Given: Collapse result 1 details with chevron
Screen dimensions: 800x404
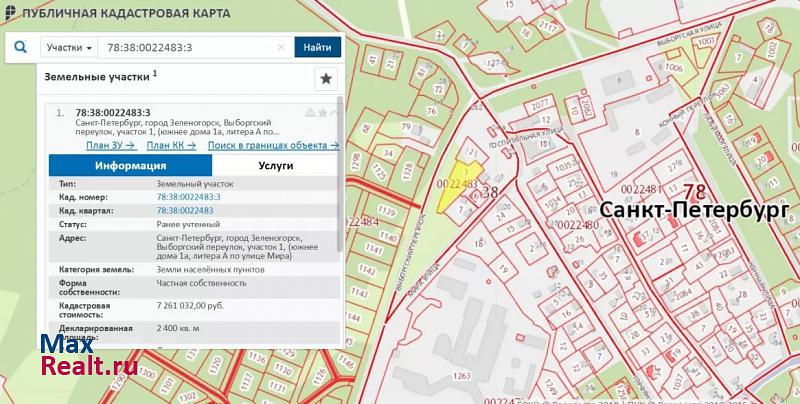Looking at the screenshot, I should coord(334,112).
